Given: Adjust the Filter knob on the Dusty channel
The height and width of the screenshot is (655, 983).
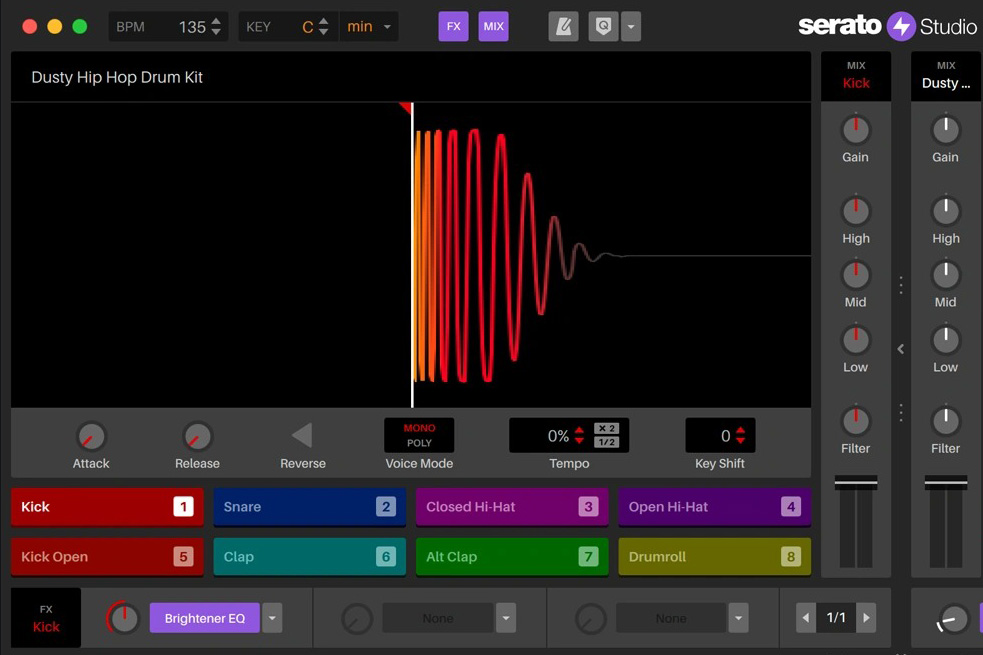Looking at the screenshot, I should 945,422.
